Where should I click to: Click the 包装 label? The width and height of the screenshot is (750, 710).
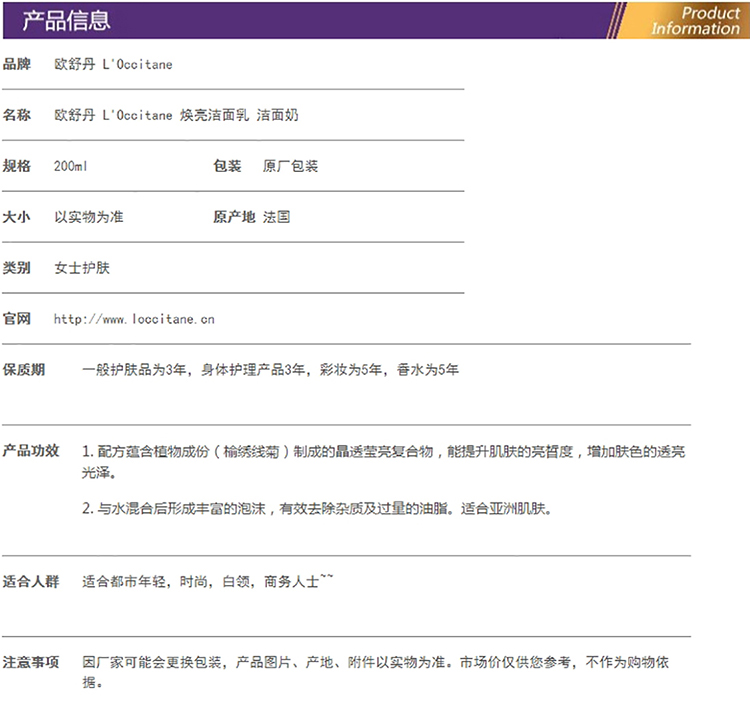(x=227, y=166)
